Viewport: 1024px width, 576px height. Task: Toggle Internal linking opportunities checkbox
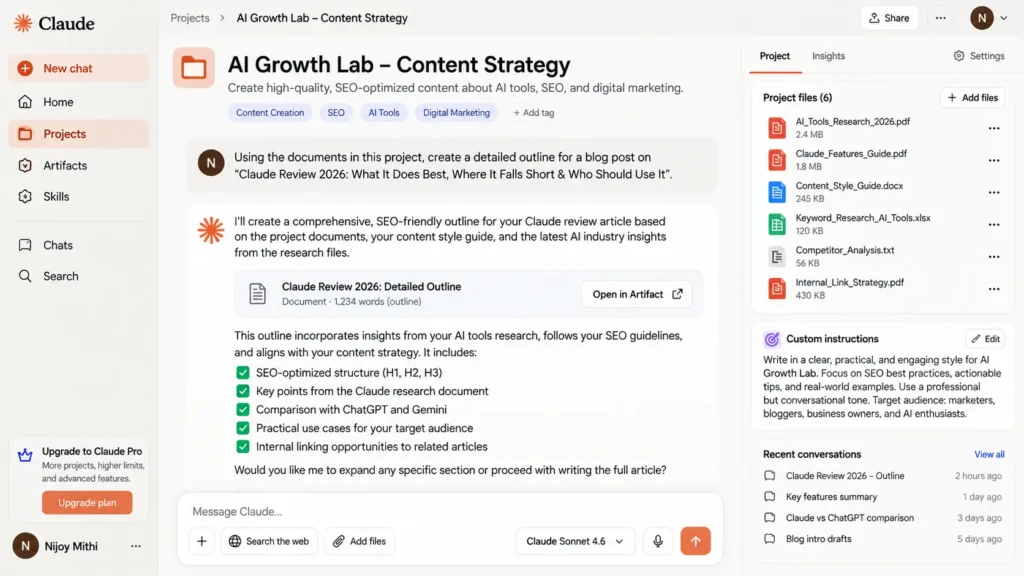[243, 447]
